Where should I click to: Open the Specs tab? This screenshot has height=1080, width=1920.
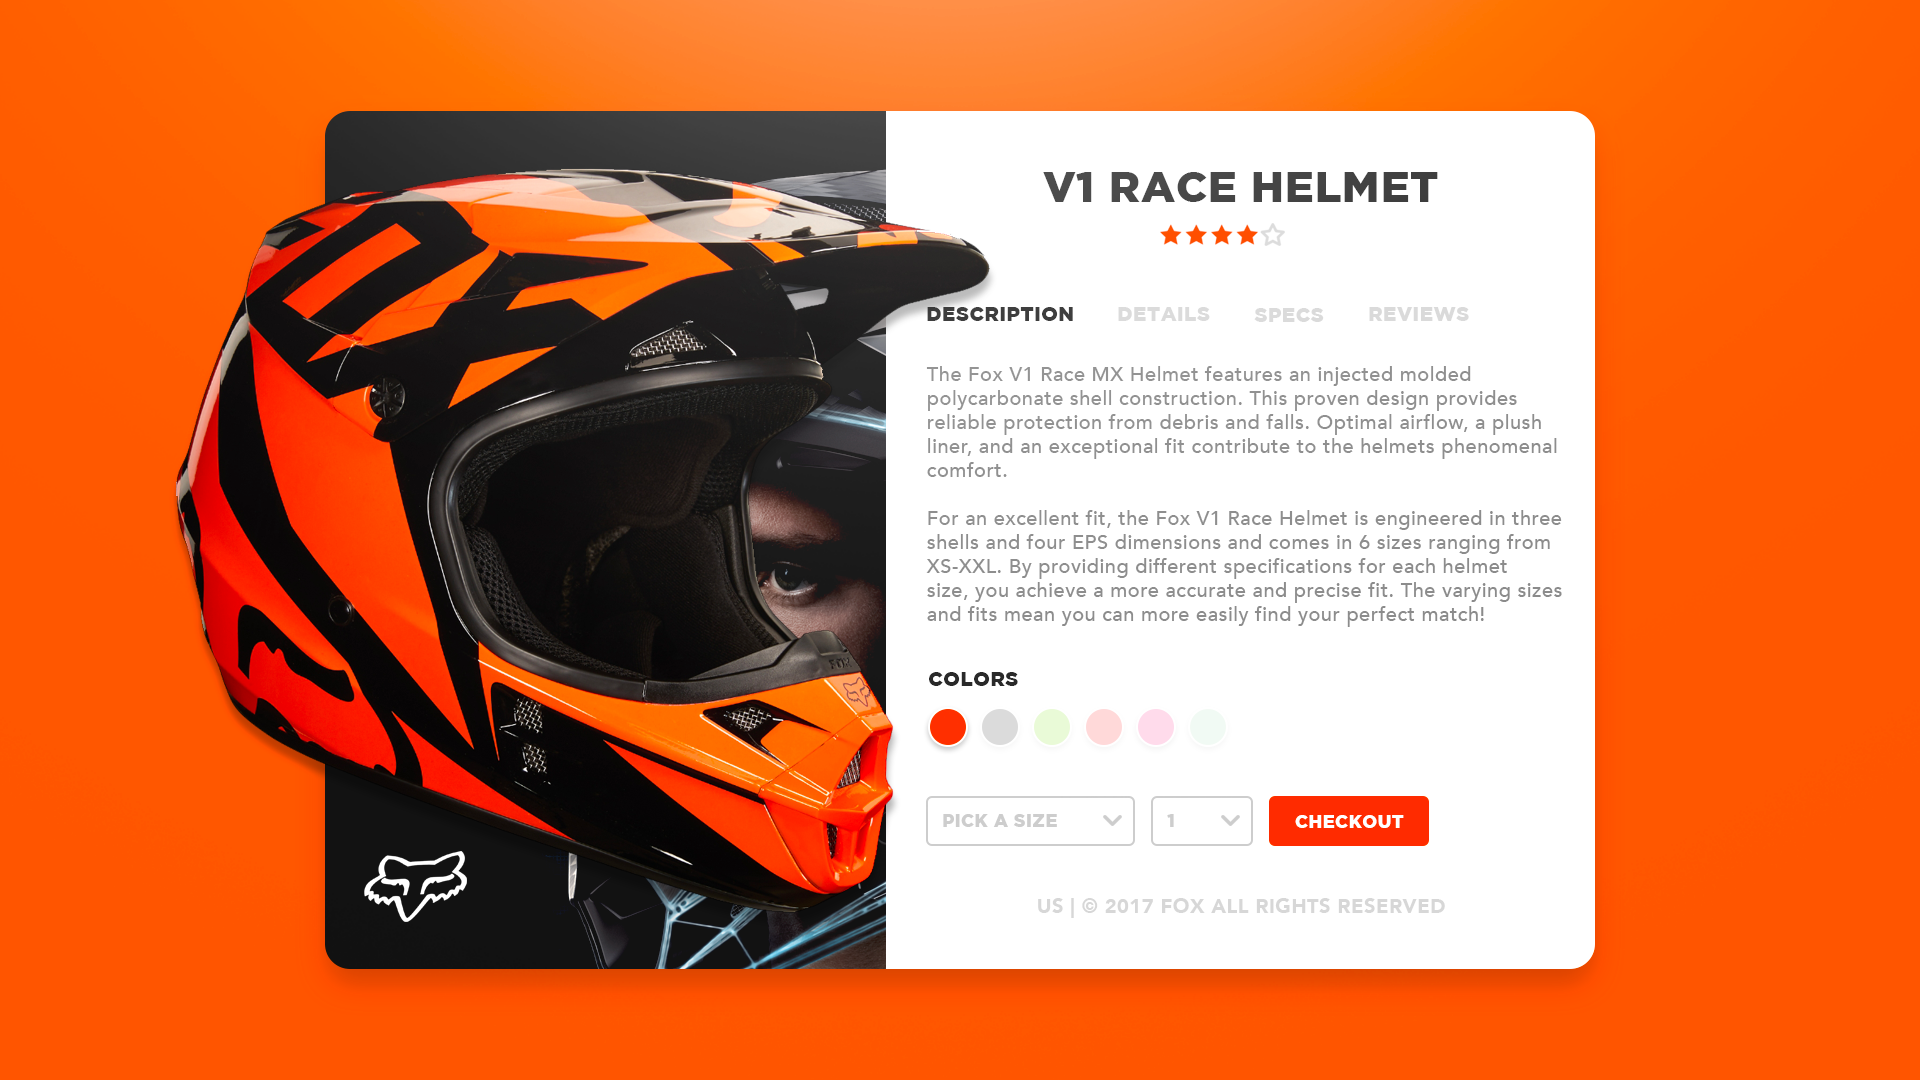point(1289,315)
